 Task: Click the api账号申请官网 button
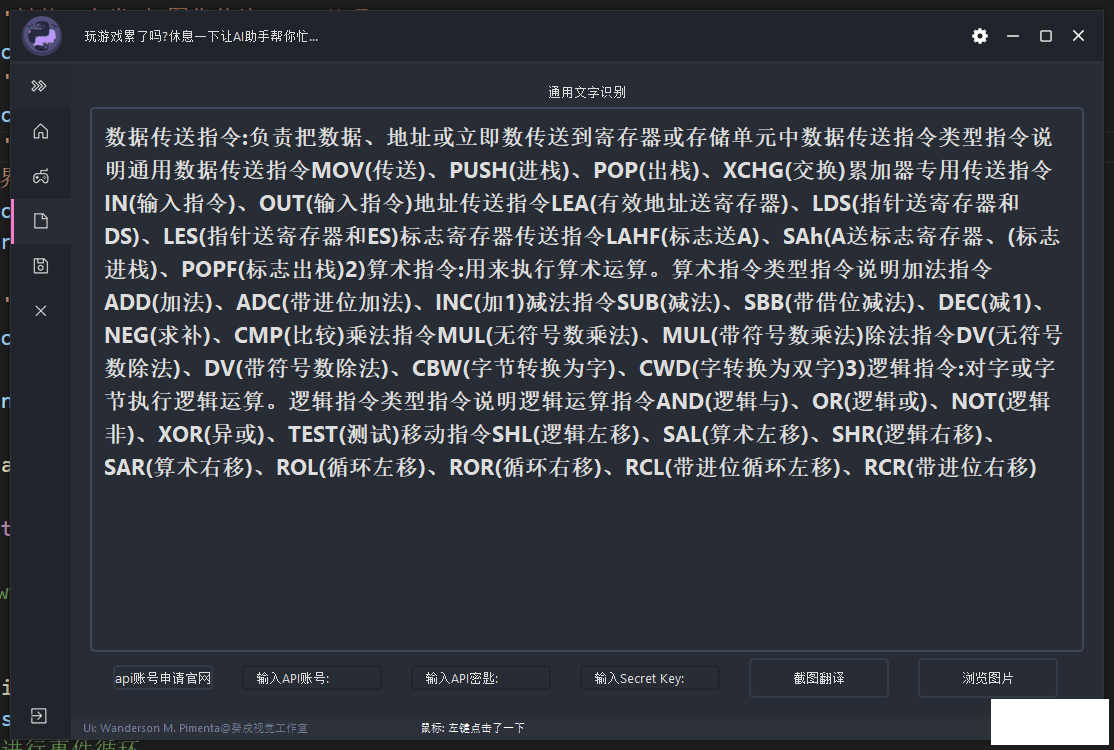click(x=163, y=678)
